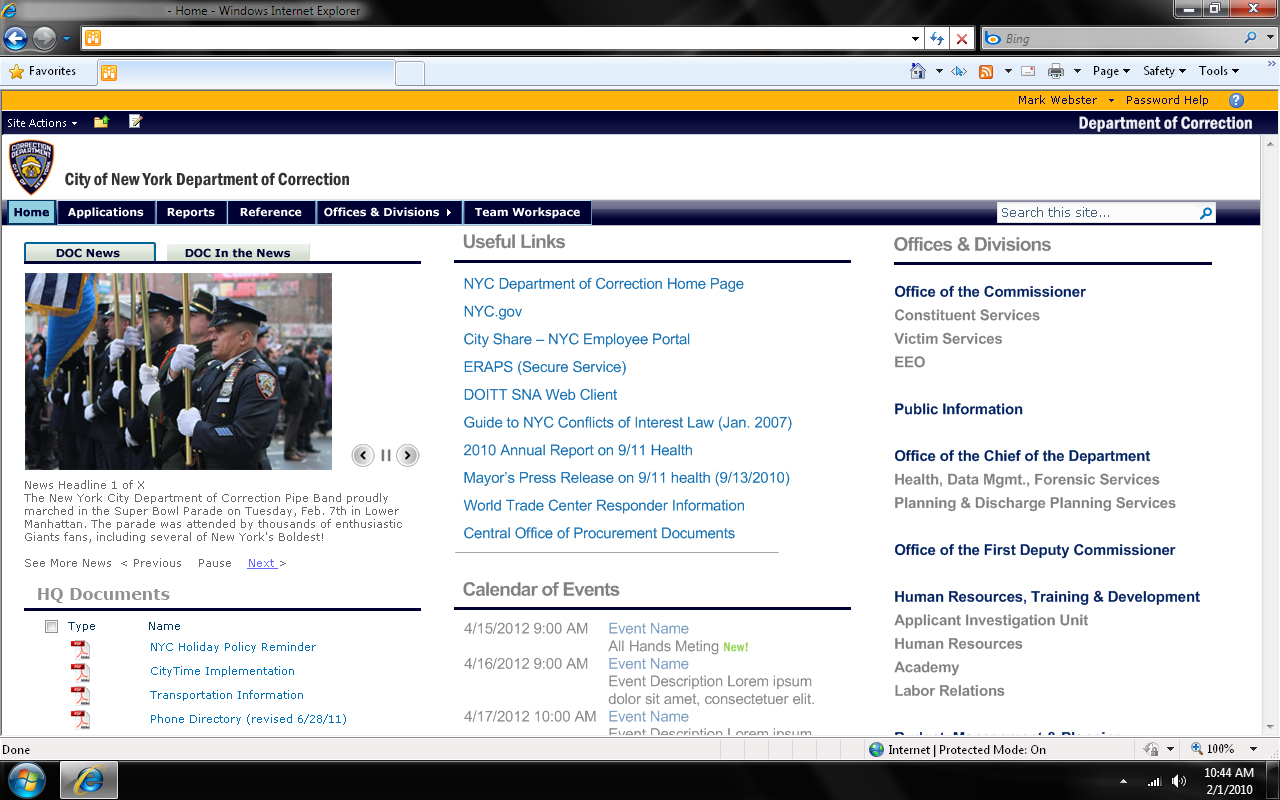Image resolution: width=1280 pixels, height=800 pixels.
Task: Tick the HQ Documents select-all checkbox
Action: pos(51,626)
